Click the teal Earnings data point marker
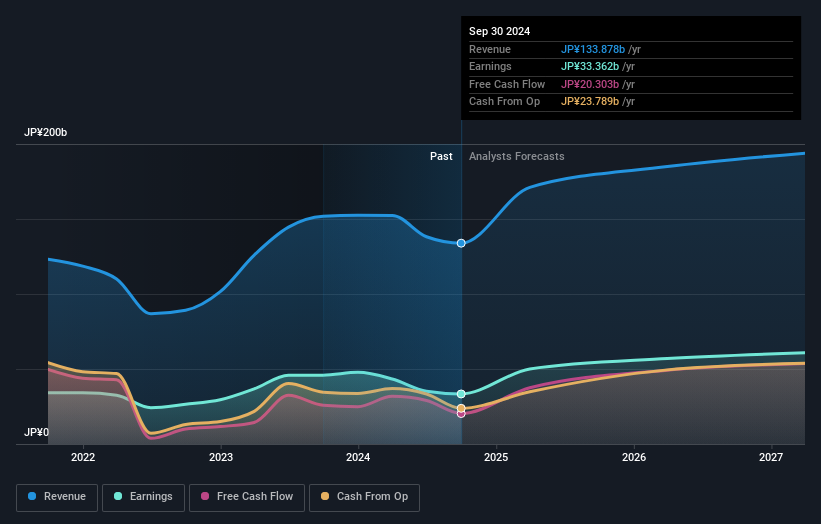Screen dimensions: 821x524 tap(461, 394)
